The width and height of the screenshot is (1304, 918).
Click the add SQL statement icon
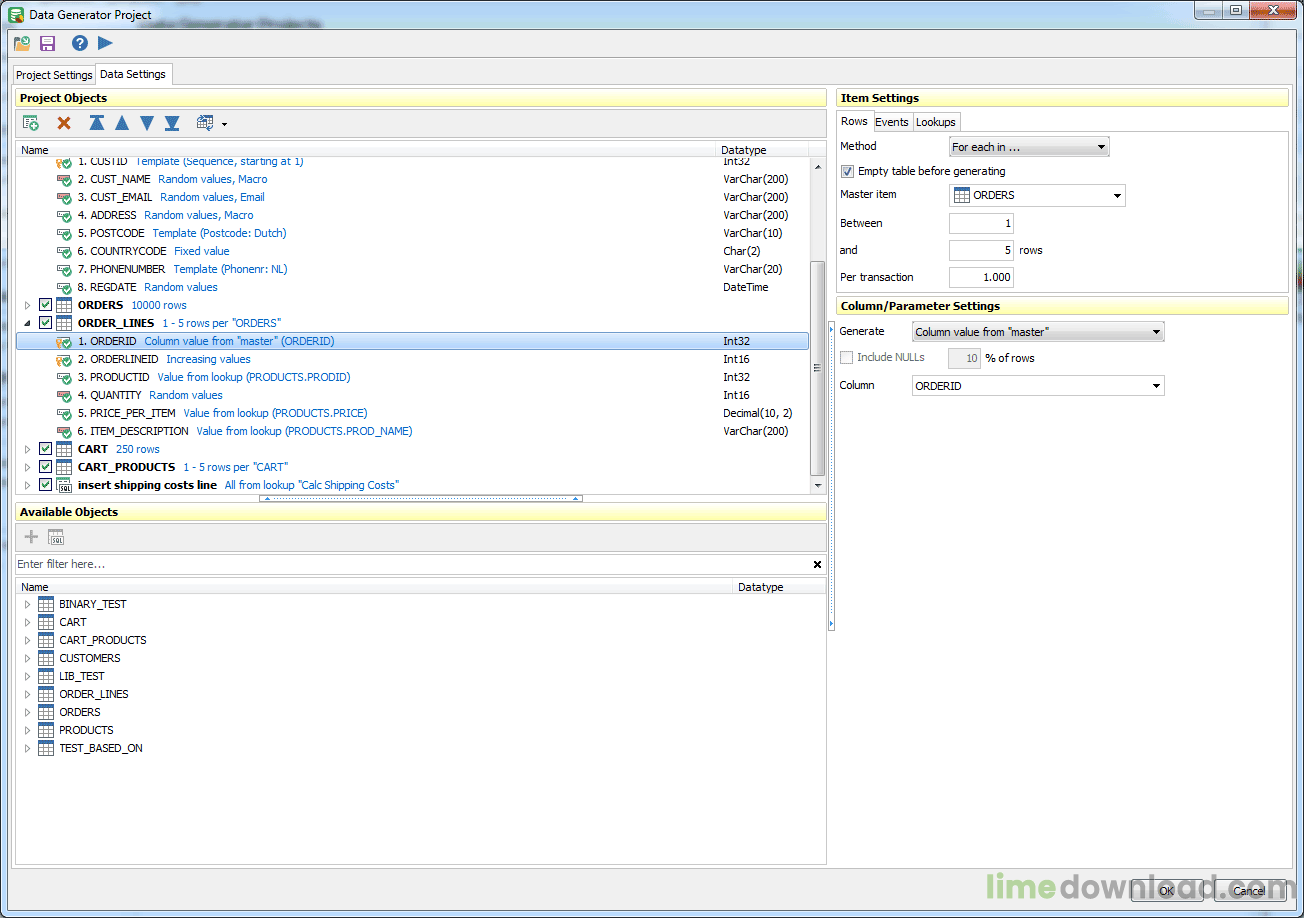click(56, 537)
